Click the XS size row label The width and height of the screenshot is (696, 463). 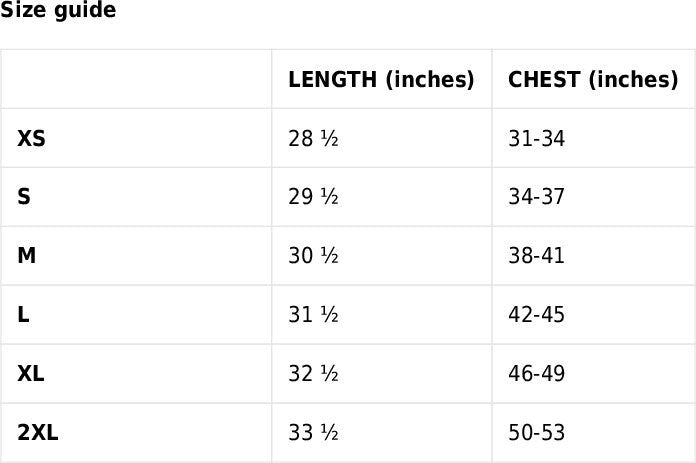[x=32, y=139]
